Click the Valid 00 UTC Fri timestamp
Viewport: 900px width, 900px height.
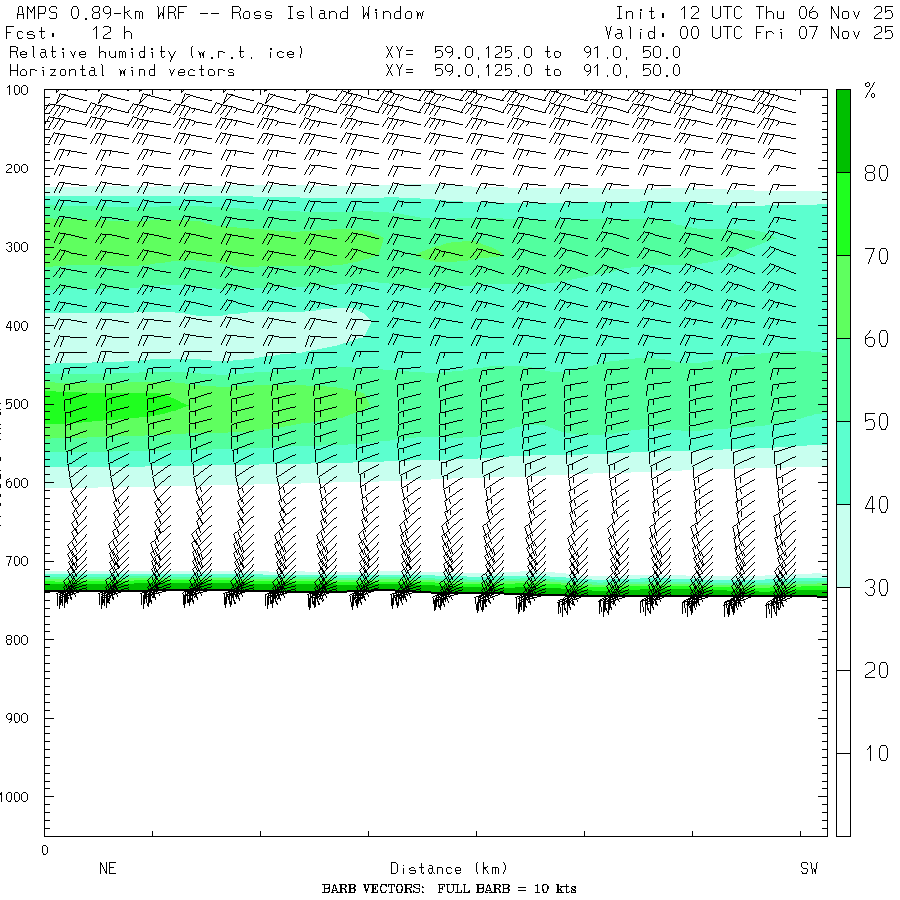(748, 33)
